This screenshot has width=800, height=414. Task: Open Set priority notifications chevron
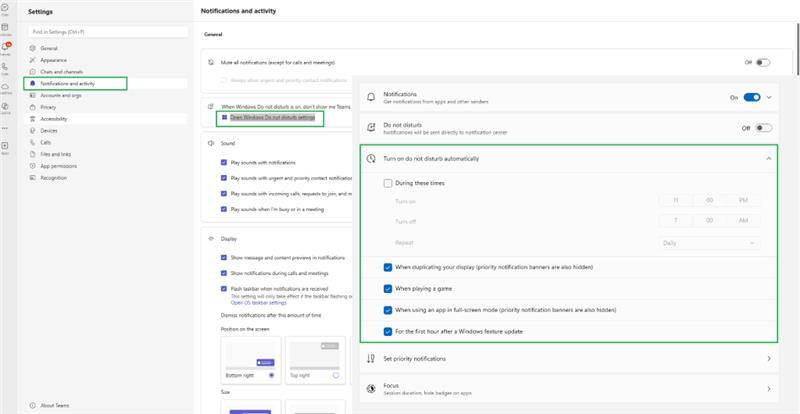click(x=769, y=359)
